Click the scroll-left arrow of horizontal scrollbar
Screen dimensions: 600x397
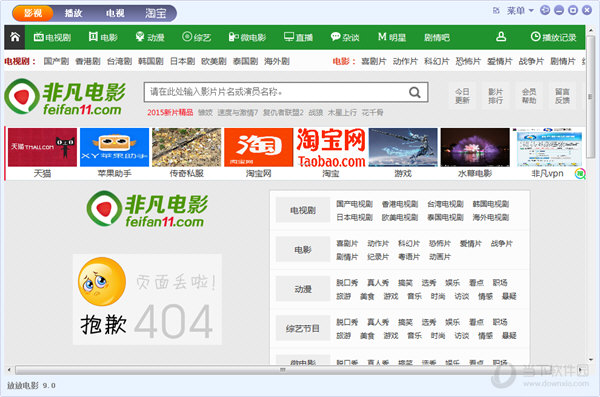coord(9,370)
